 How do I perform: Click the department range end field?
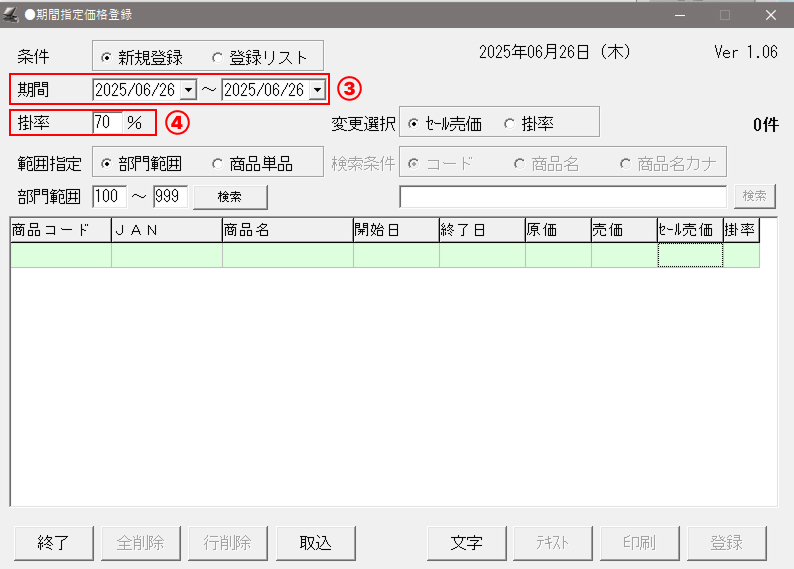pyautogui.click(x=170, y=196)
